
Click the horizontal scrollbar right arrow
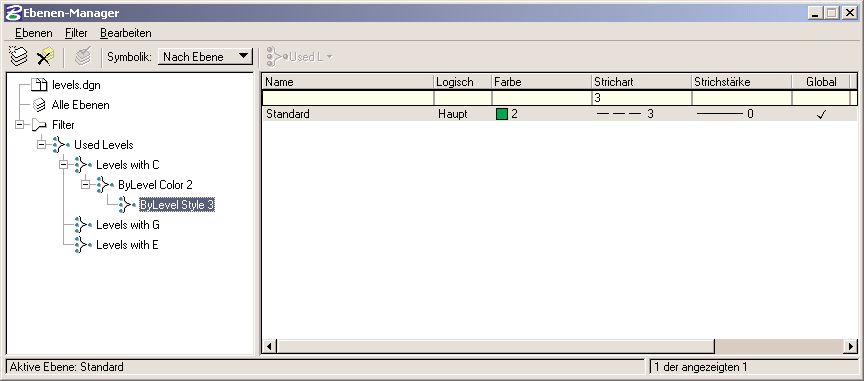pyautogui.click(x=850, y=346)
